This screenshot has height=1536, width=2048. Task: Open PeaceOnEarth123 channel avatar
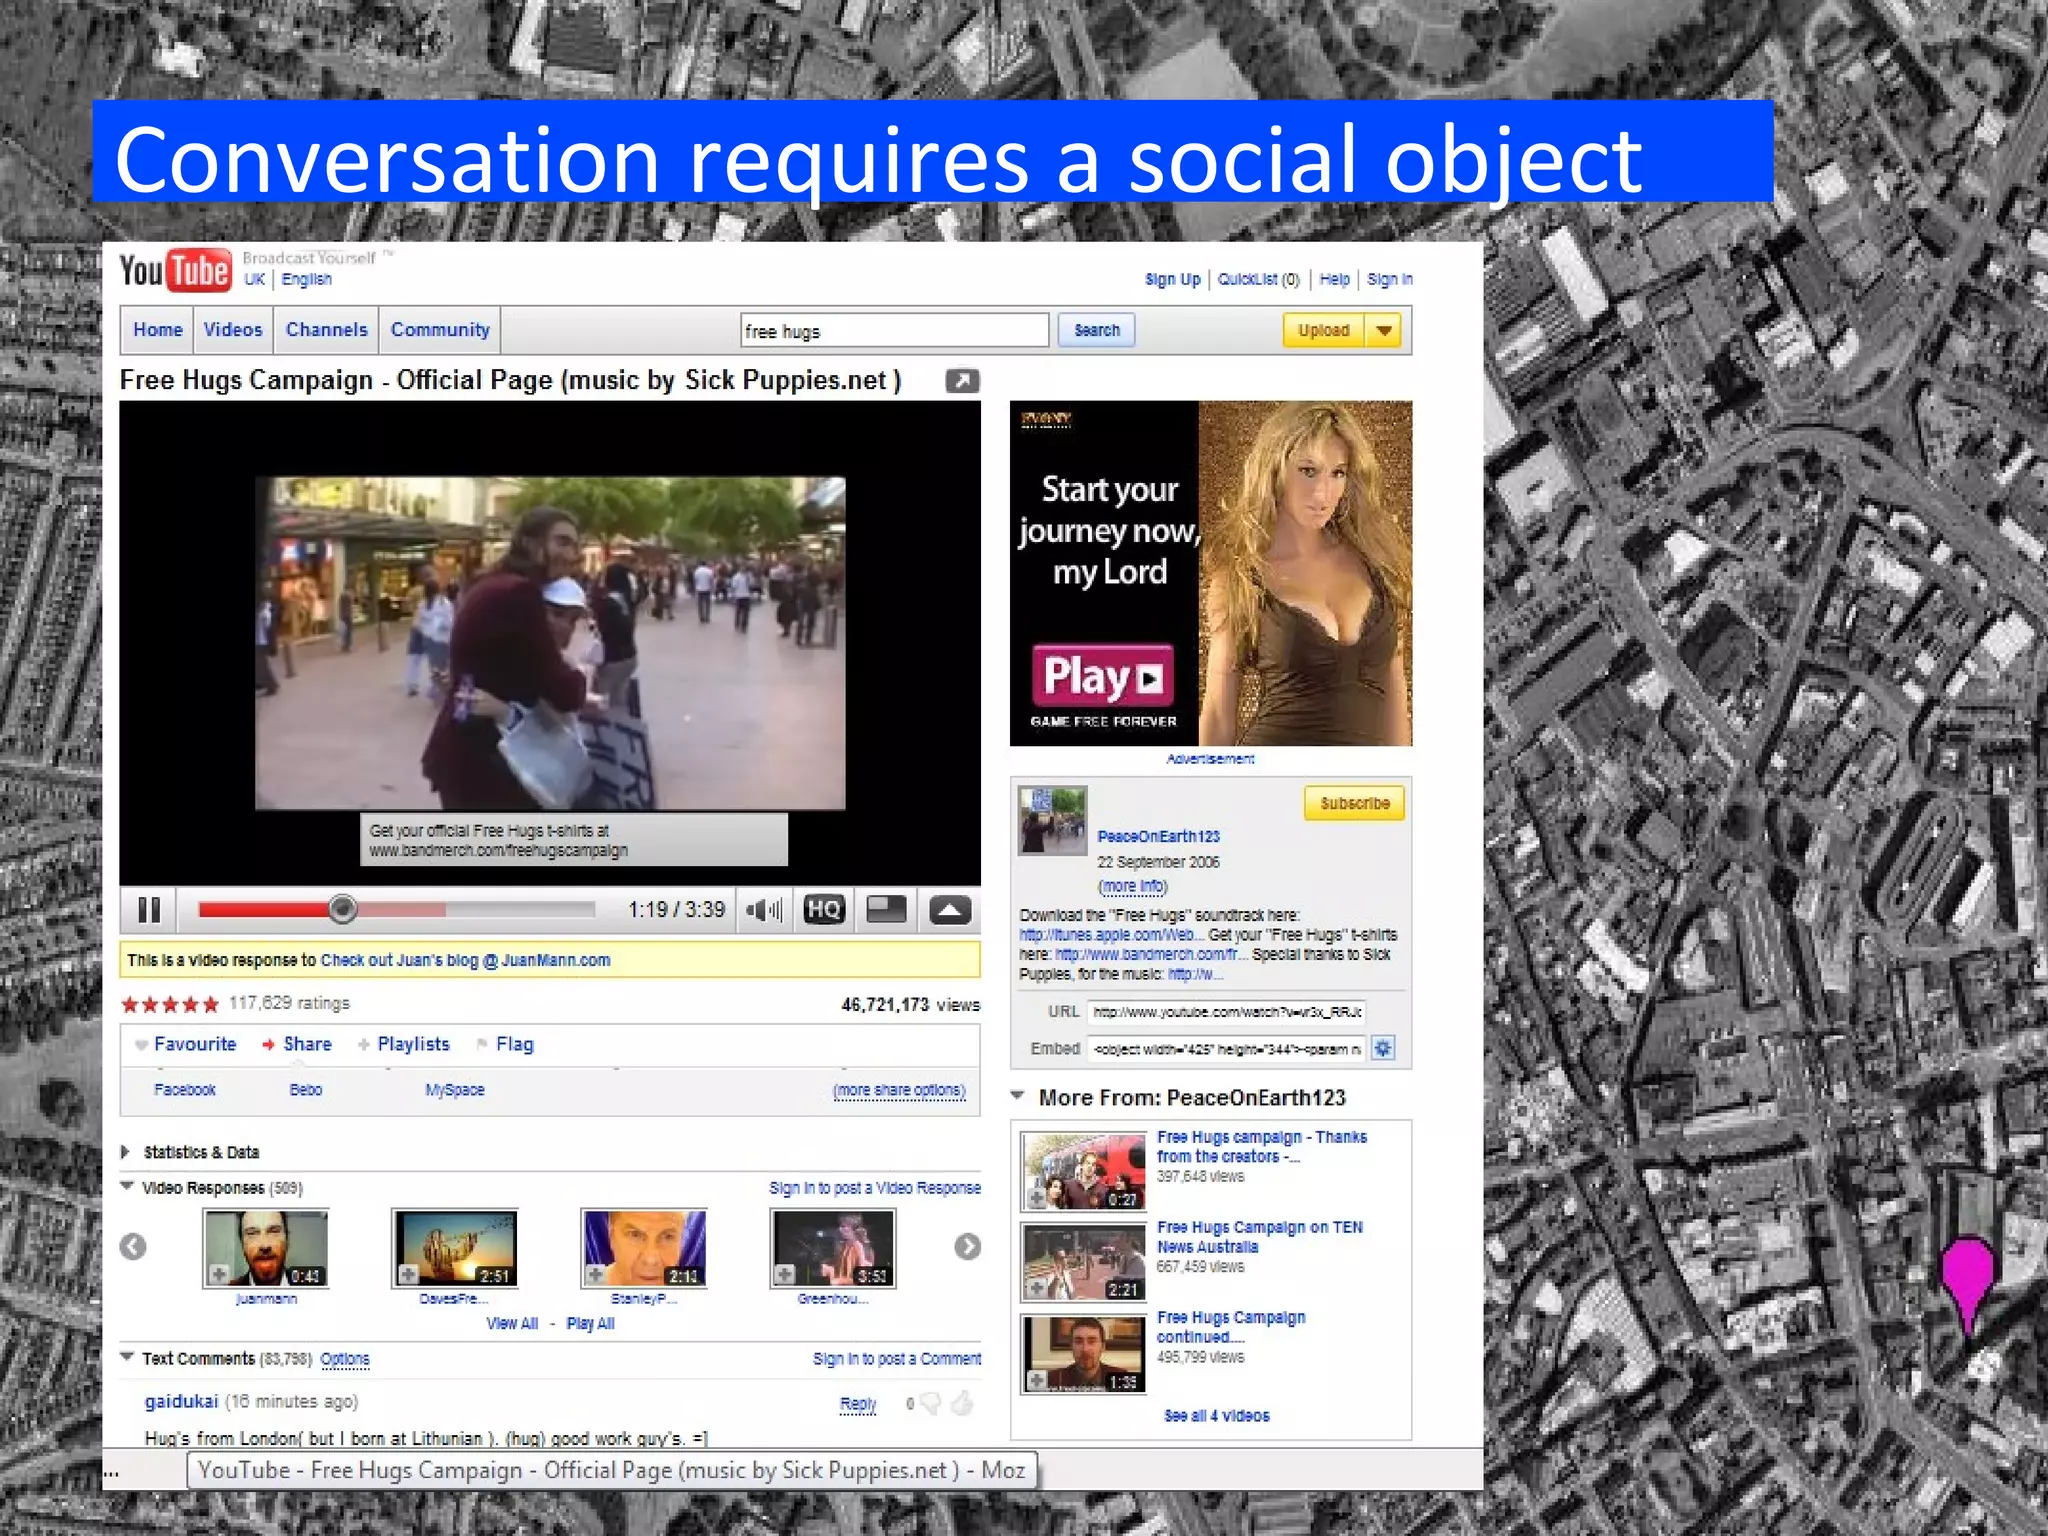coord(1052,820)
